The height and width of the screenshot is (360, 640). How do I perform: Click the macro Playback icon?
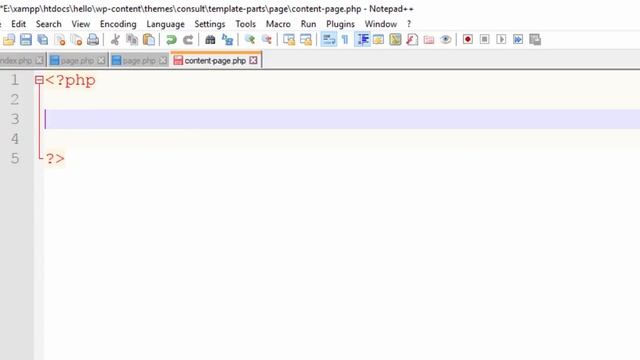[x=501, y=40]
